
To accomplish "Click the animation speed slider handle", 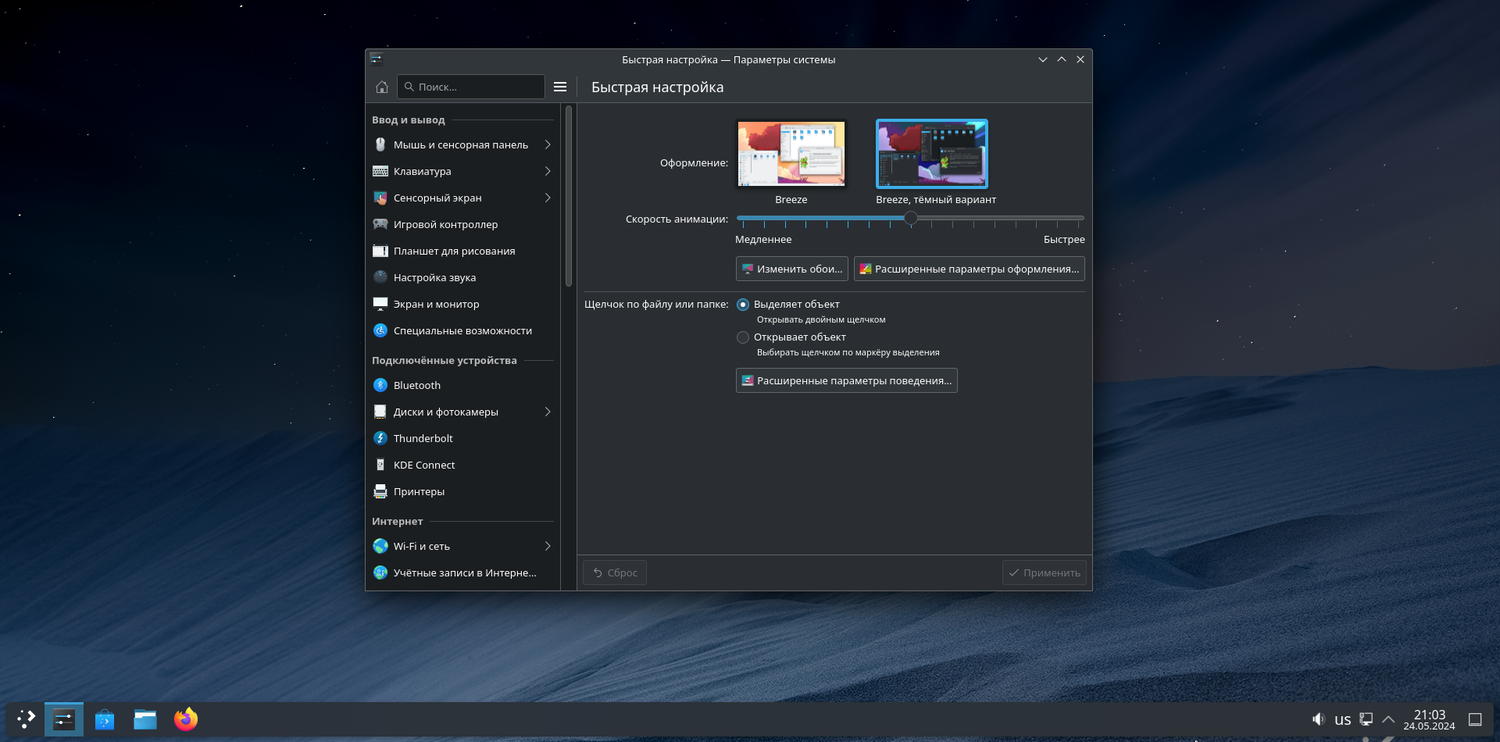I will [x=911, y=218].
